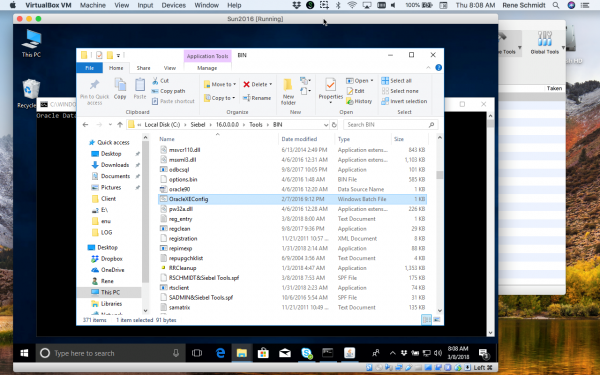Open the Manage tab
The image size is (600, 375).
pyautogui.click(x=207, y=68)
